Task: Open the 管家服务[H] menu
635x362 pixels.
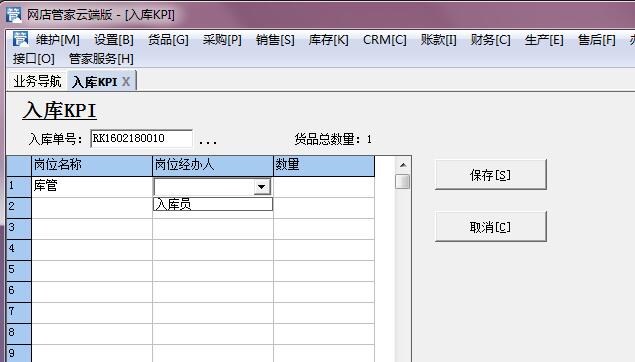Action: coord(101,59)
